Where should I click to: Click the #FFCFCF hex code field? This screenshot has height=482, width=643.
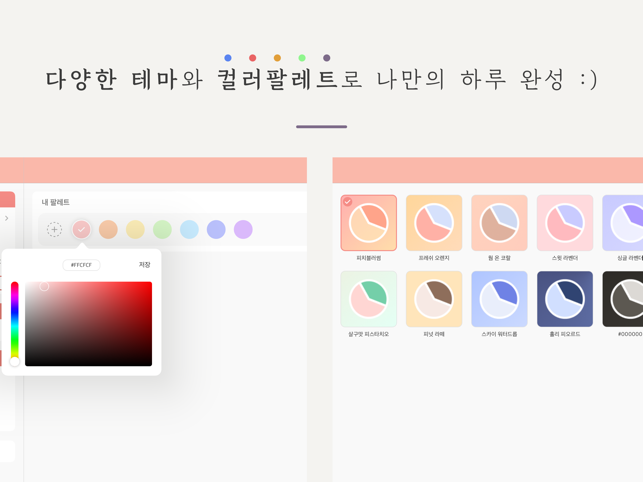pyautogui.click(x=81, y=265)
